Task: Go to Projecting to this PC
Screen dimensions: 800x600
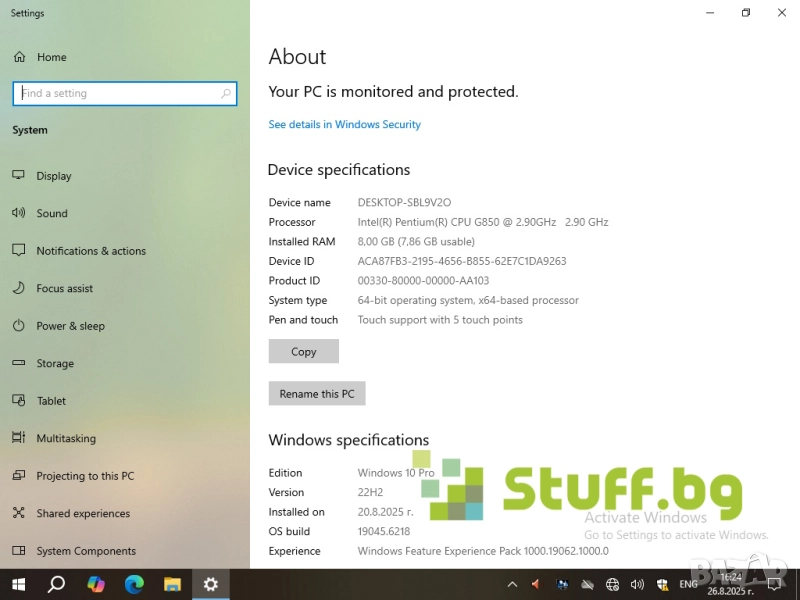Action: (85, 476)
